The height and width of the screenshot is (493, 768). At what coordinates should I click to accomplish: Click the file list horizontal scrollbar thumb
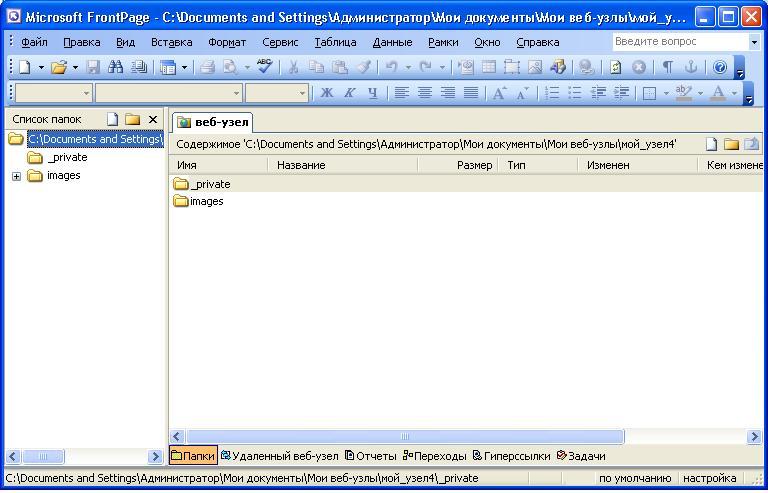(405, 436)
